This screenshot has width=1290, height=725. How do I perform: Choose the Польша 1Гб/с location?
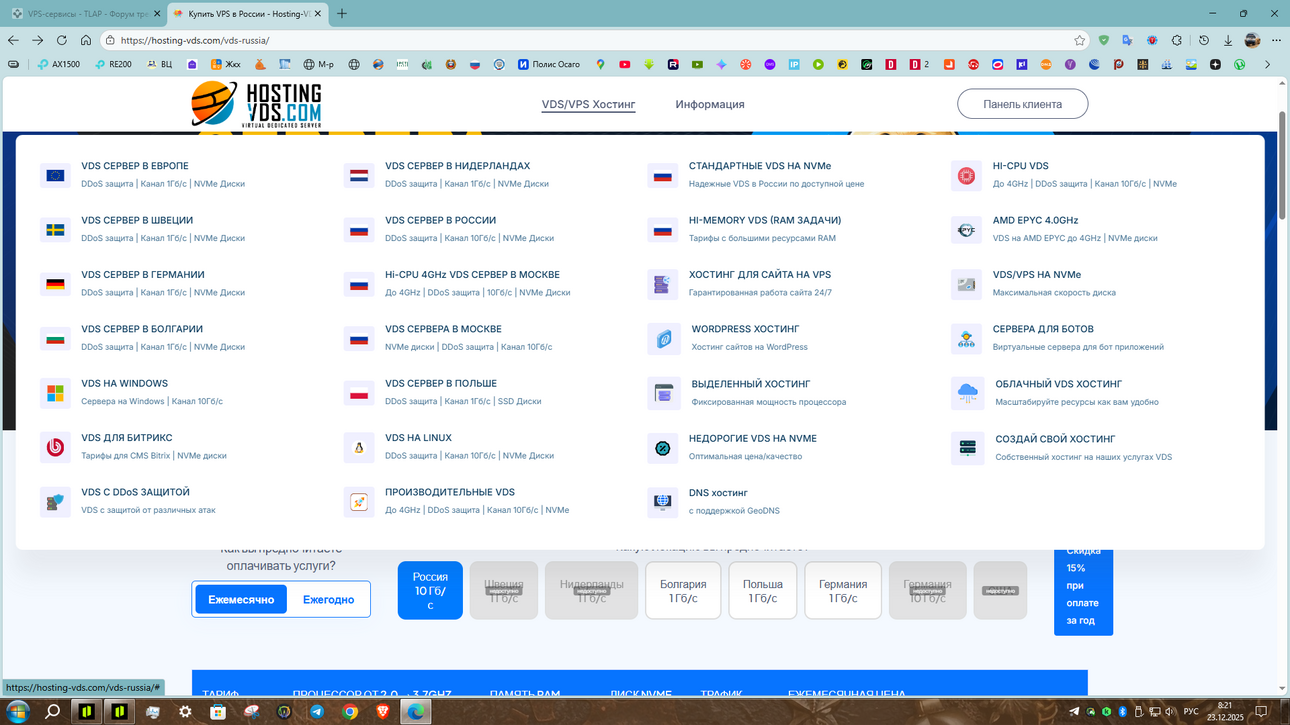pyautogui.click(x=763, y=590)
